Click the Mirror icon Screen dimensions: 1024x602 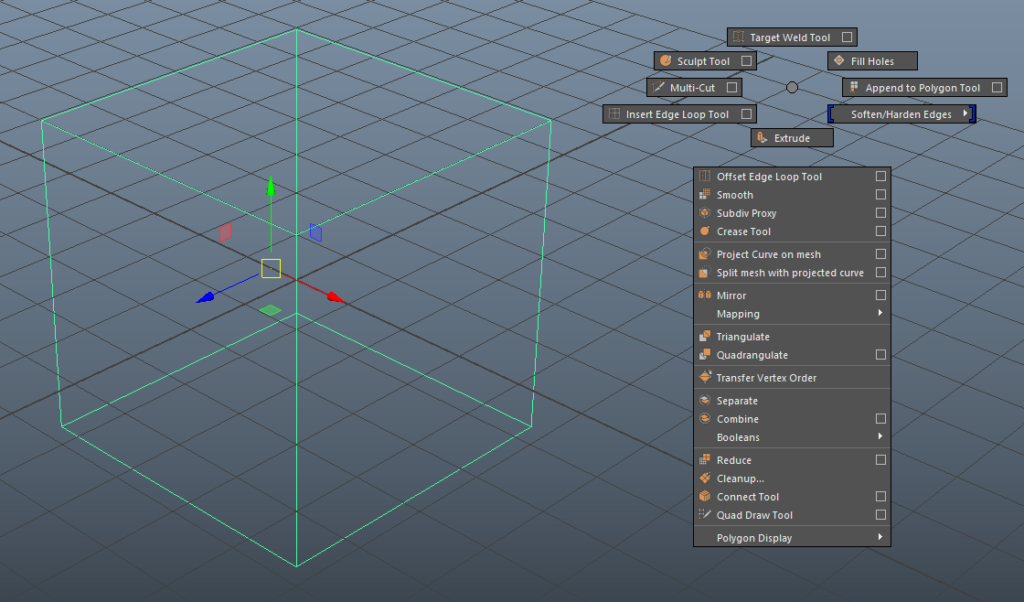click(x=705, y=294)
